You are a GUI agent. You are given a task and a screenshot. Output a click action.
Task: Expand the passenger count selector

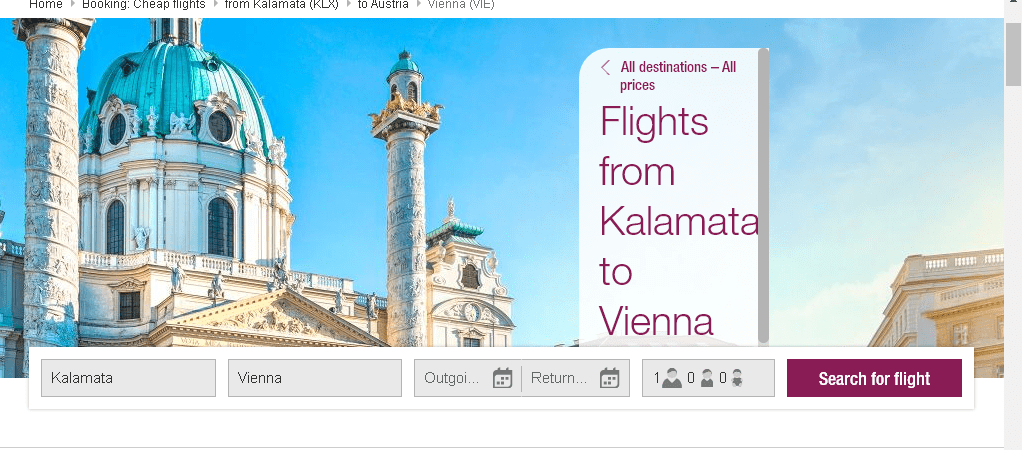(x=708, y=378)
